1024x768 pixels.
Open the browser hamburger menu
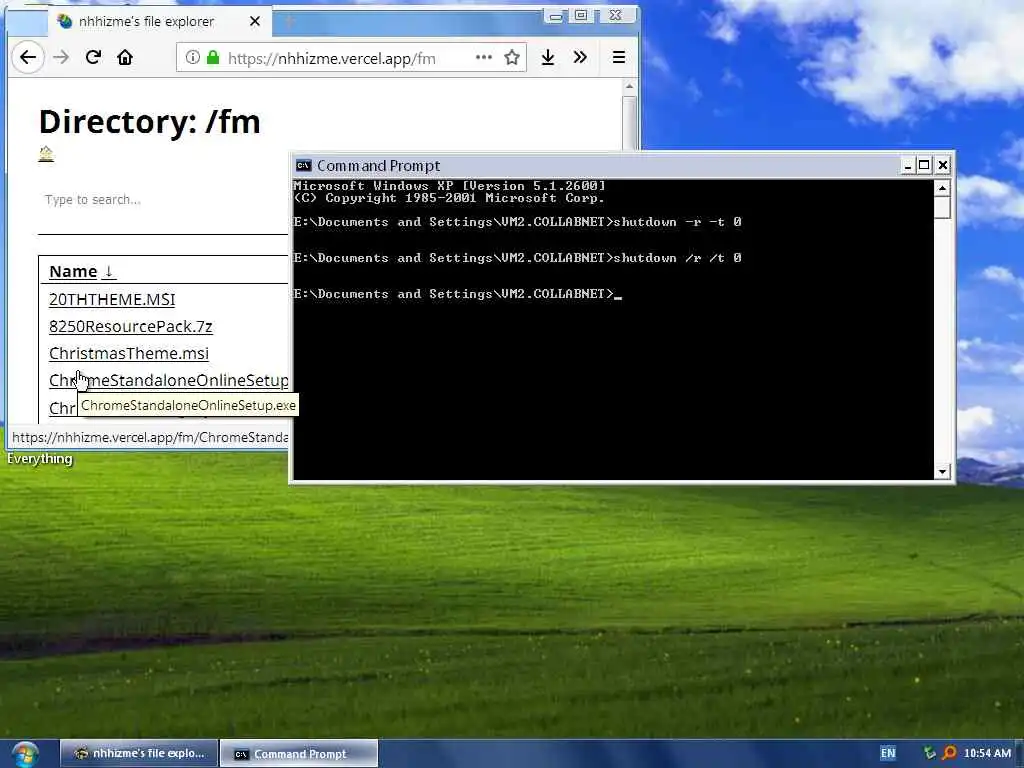click(618, 57)
